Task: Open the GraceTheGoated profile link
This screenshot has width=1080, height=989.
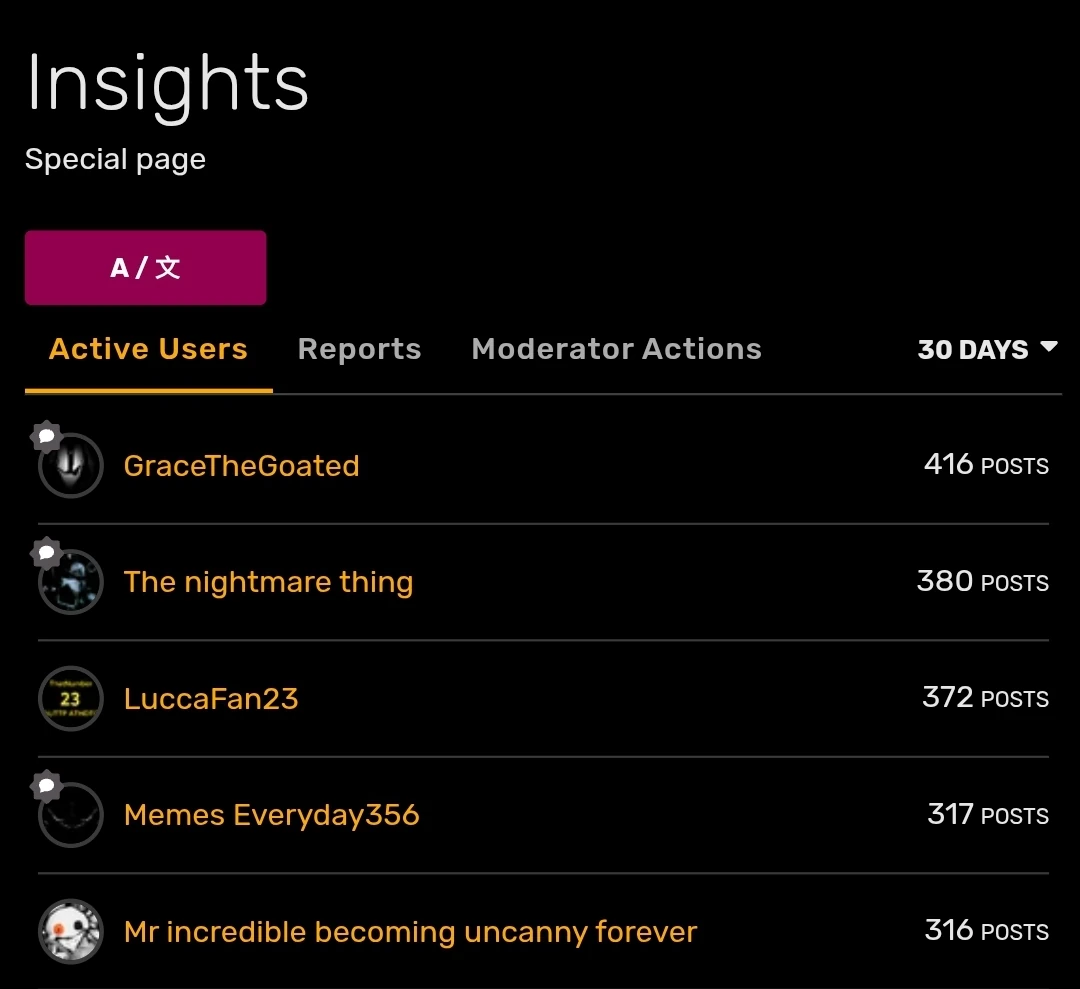Action: coord(241,466)
